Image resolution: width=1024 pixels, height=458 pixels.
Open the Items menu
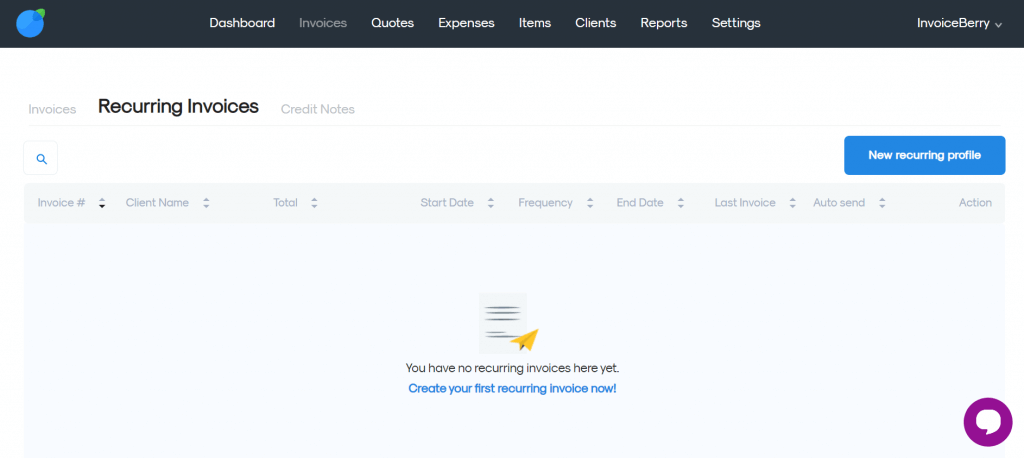[535, 23]
